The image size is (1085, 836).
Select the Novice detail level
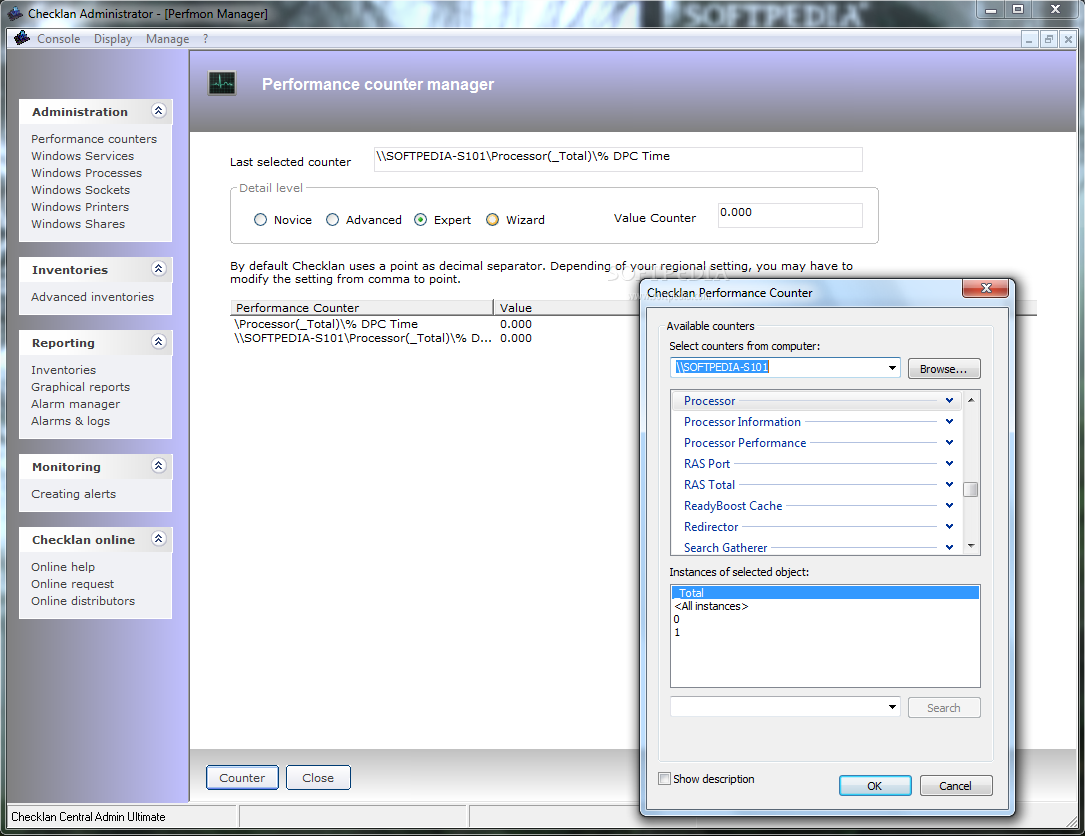(x=260, y=219)
